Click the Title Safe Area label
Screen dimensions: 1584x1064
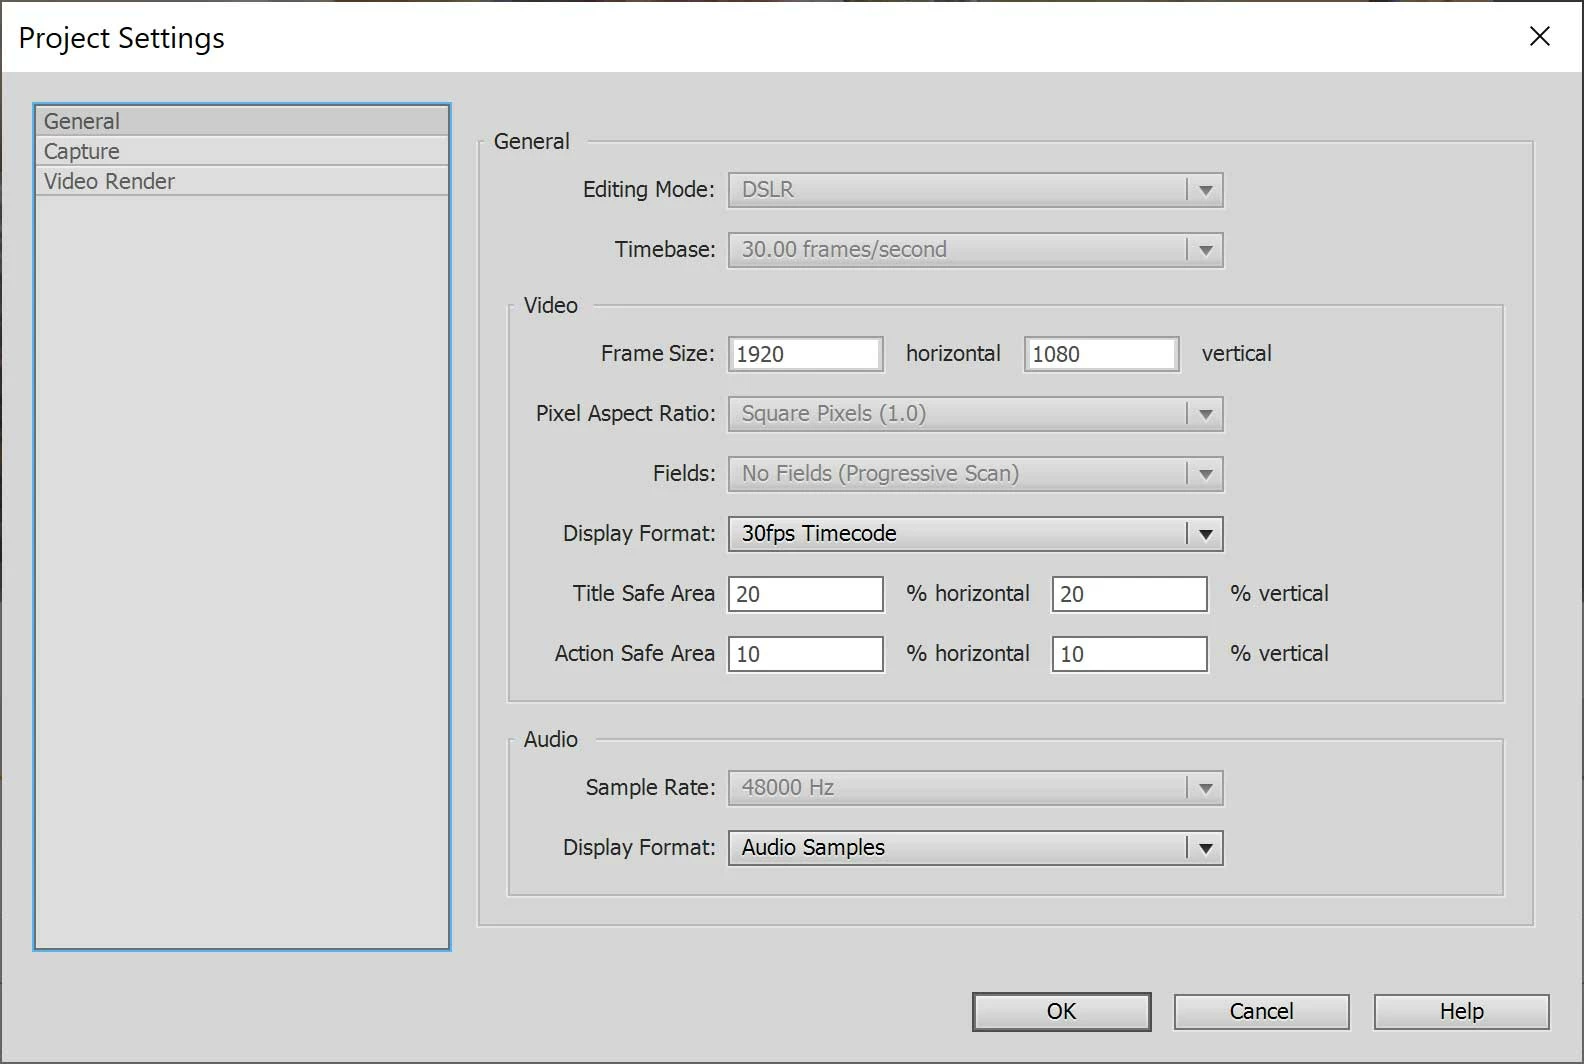[644, 593]
